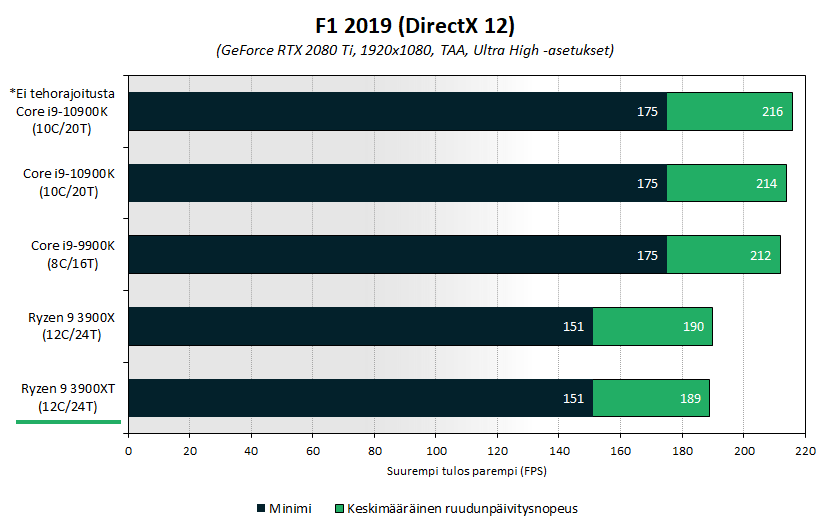The height and width of the screenshot is (530, 830).
Task: Click the 60 tick label on the x-axis
Action: pyautogui.click(x=313, y=451)
